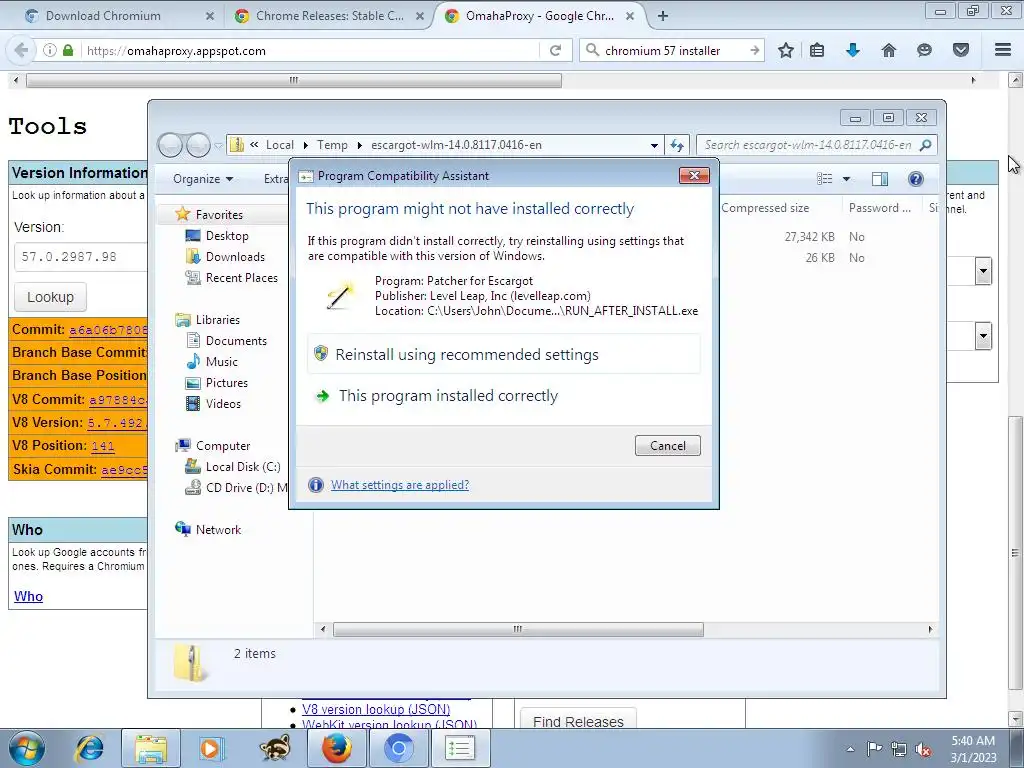
Task: Bookmark this page with the star icon
Action: [786, 50]
